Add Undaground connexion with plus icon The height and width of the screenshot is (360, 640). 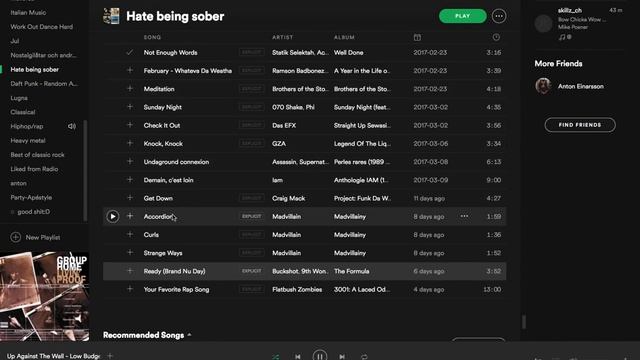[x=130, y=162]
